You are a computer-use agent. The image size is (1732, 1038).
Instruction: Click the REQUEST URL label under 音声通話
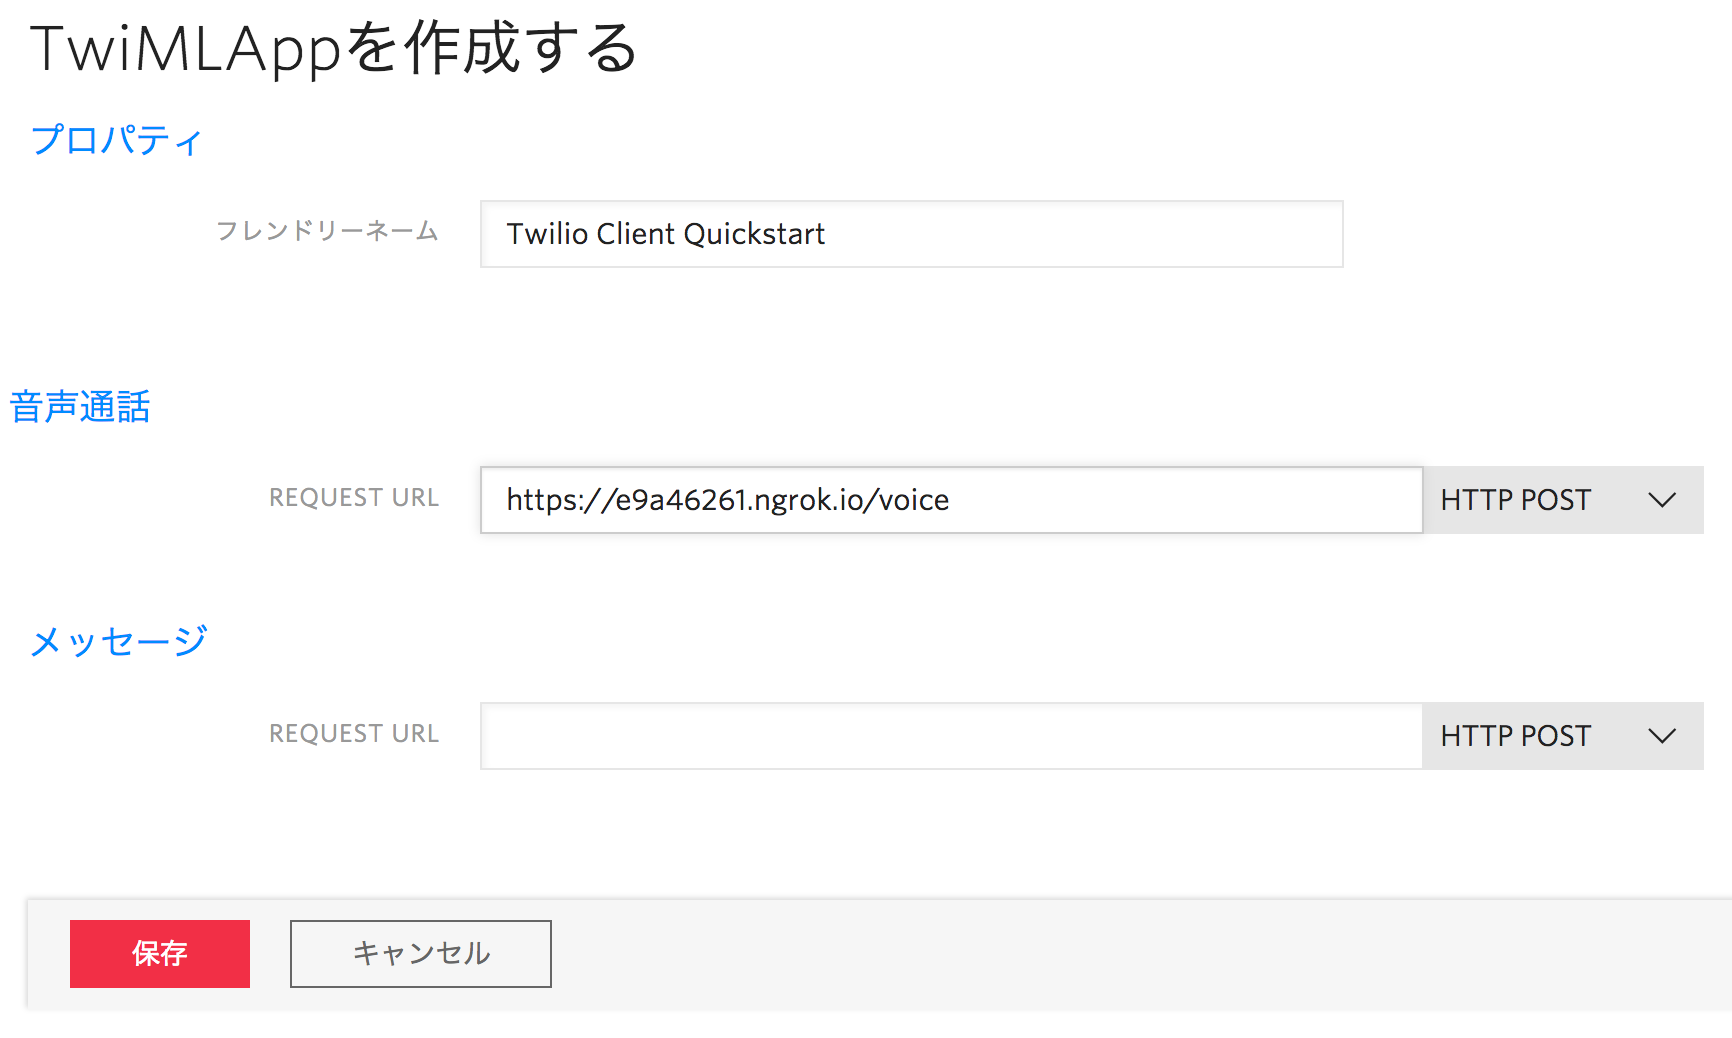[x=353, y=498]
